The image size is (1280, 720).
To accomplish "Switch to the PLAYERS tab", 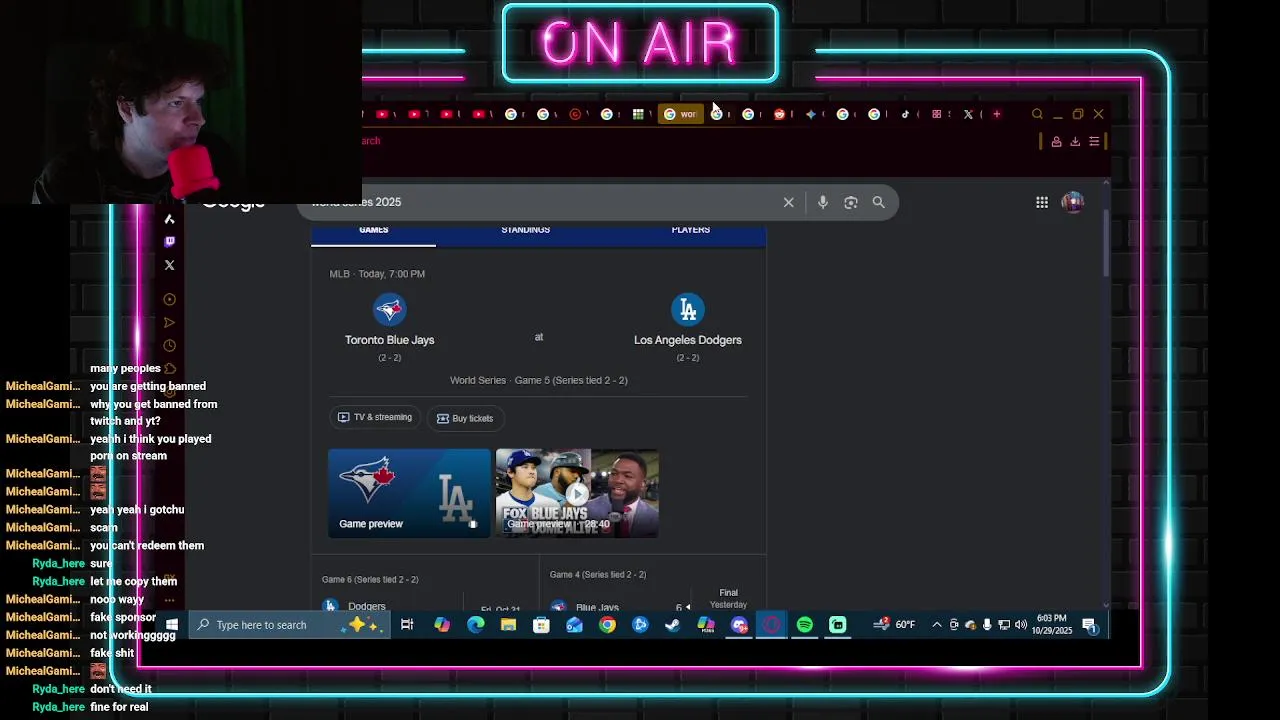I will coord(690,230).
